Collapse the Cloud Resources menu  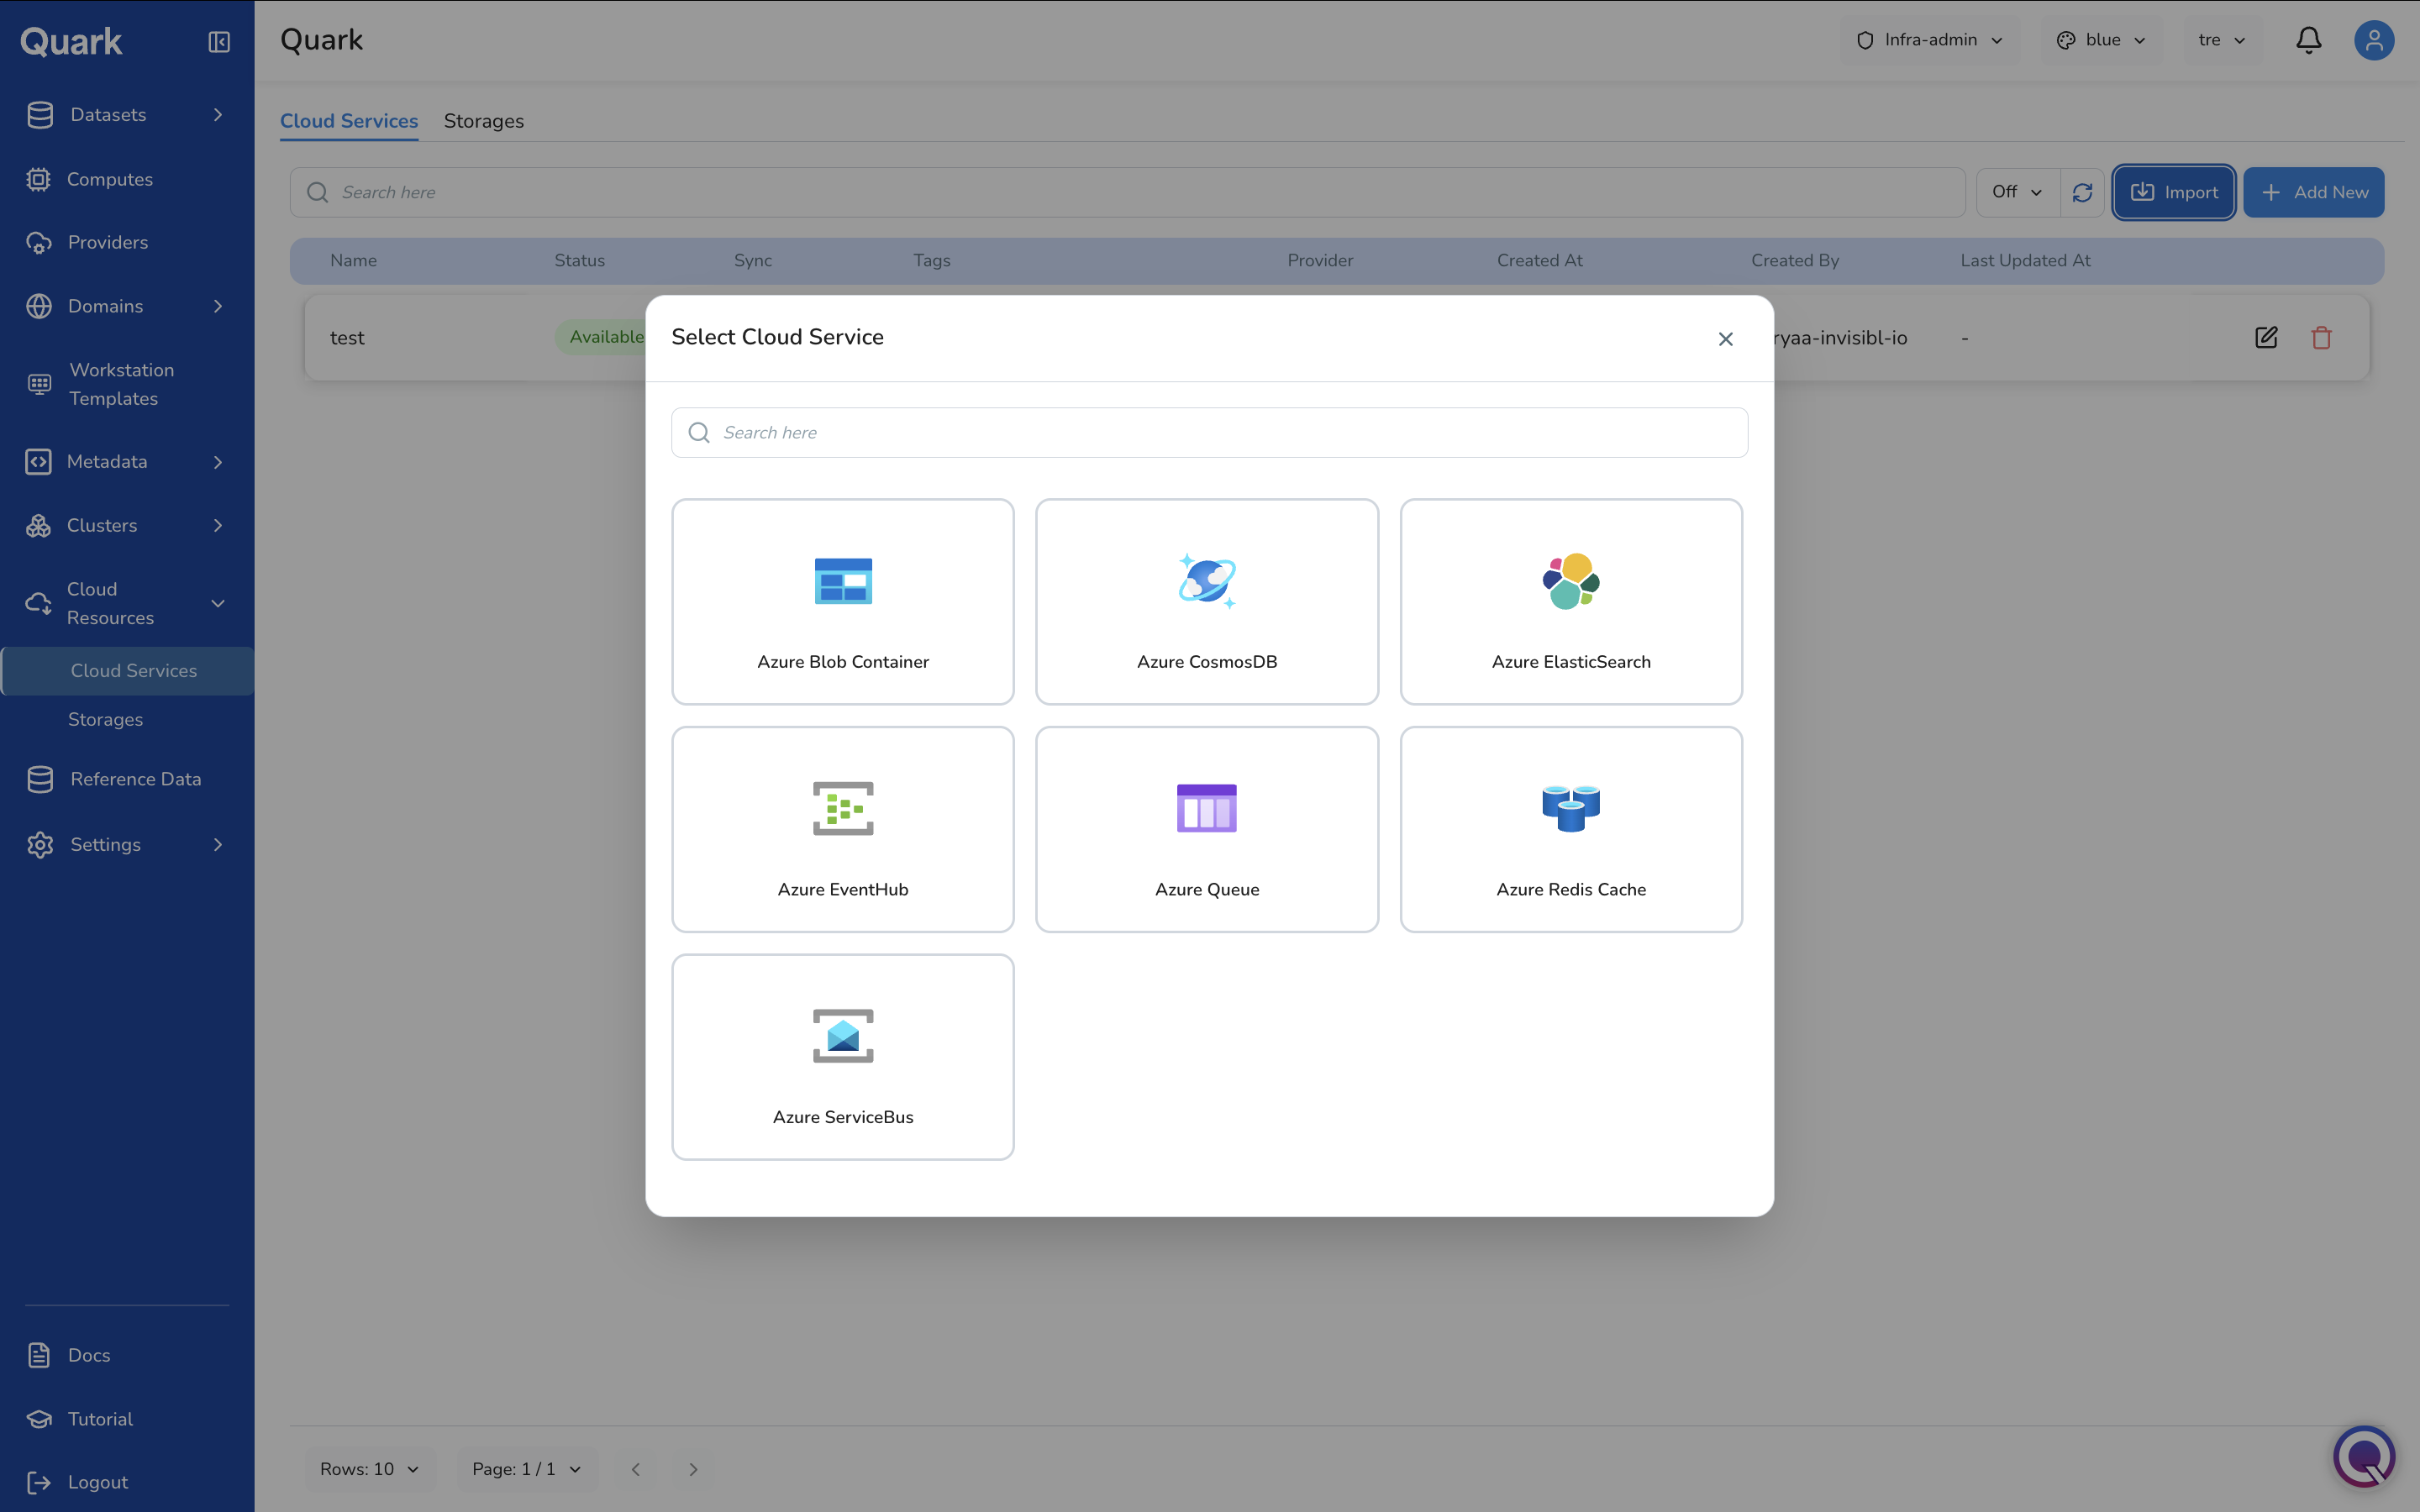[127, 603]
